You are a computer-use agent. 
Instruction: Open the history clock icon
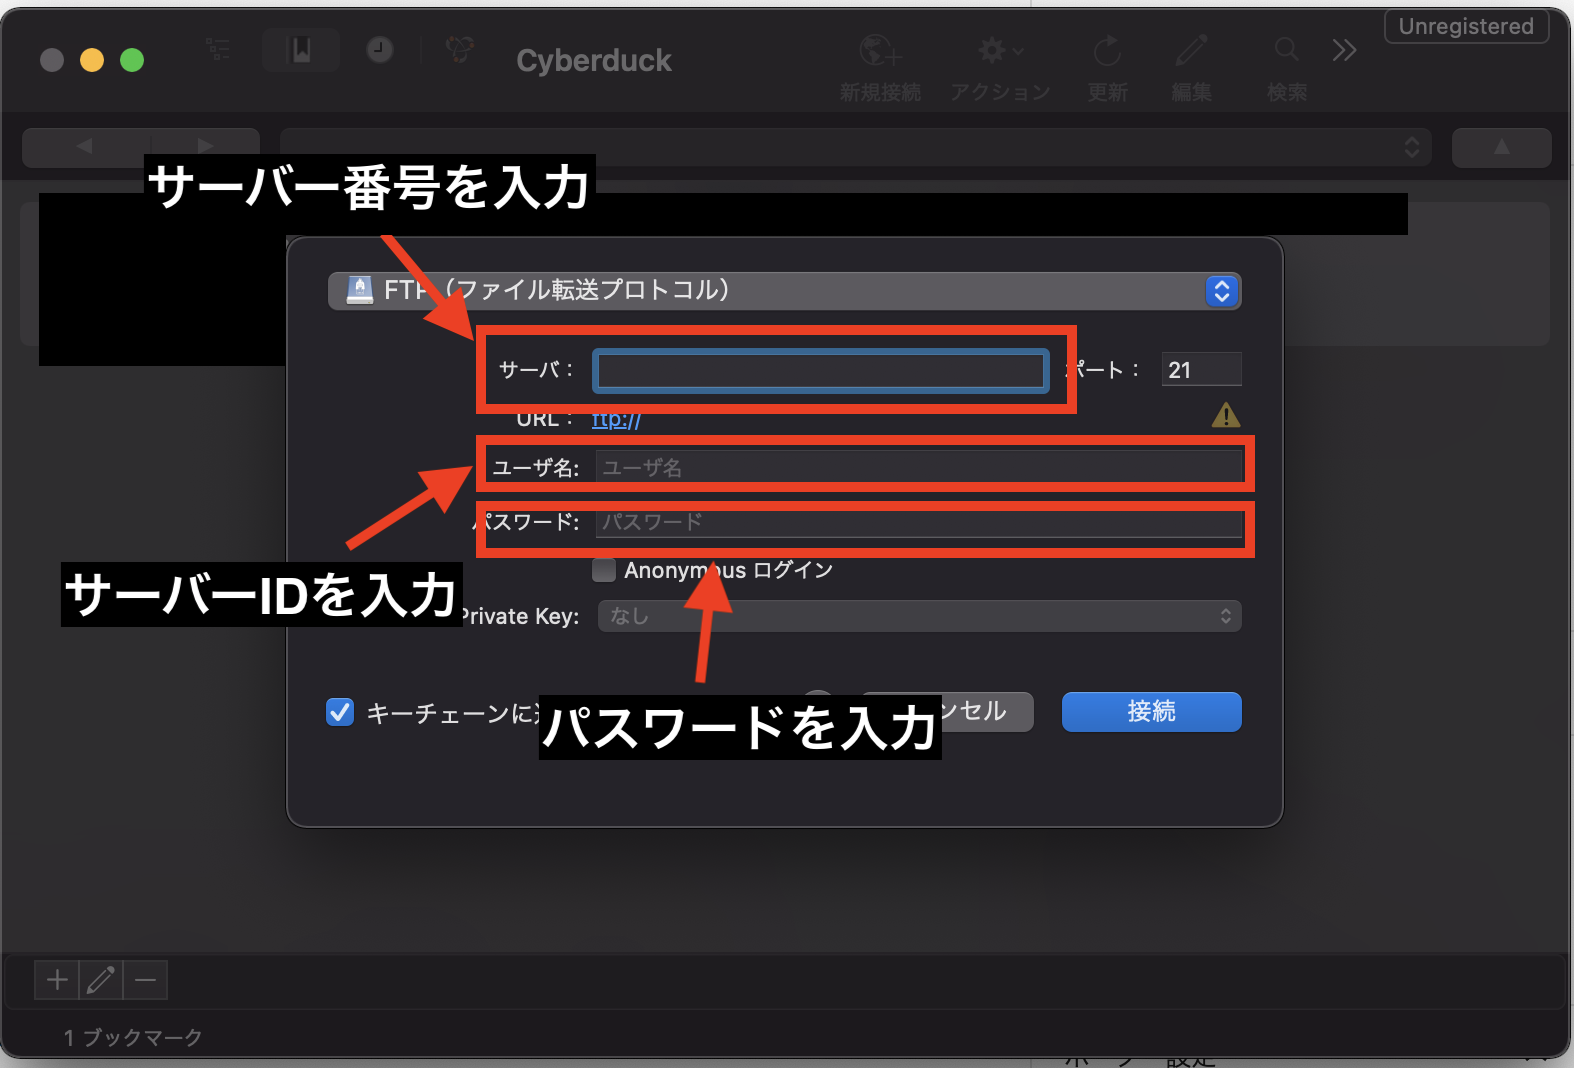[x=380, y=49]
